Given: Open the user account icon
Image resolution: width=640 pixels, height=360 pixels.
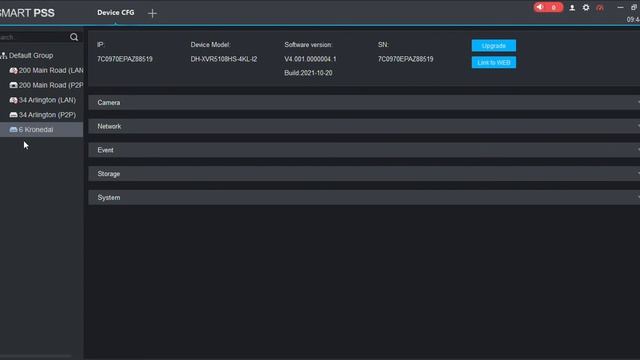Looking at the screenshot, I should click(572, 8).
